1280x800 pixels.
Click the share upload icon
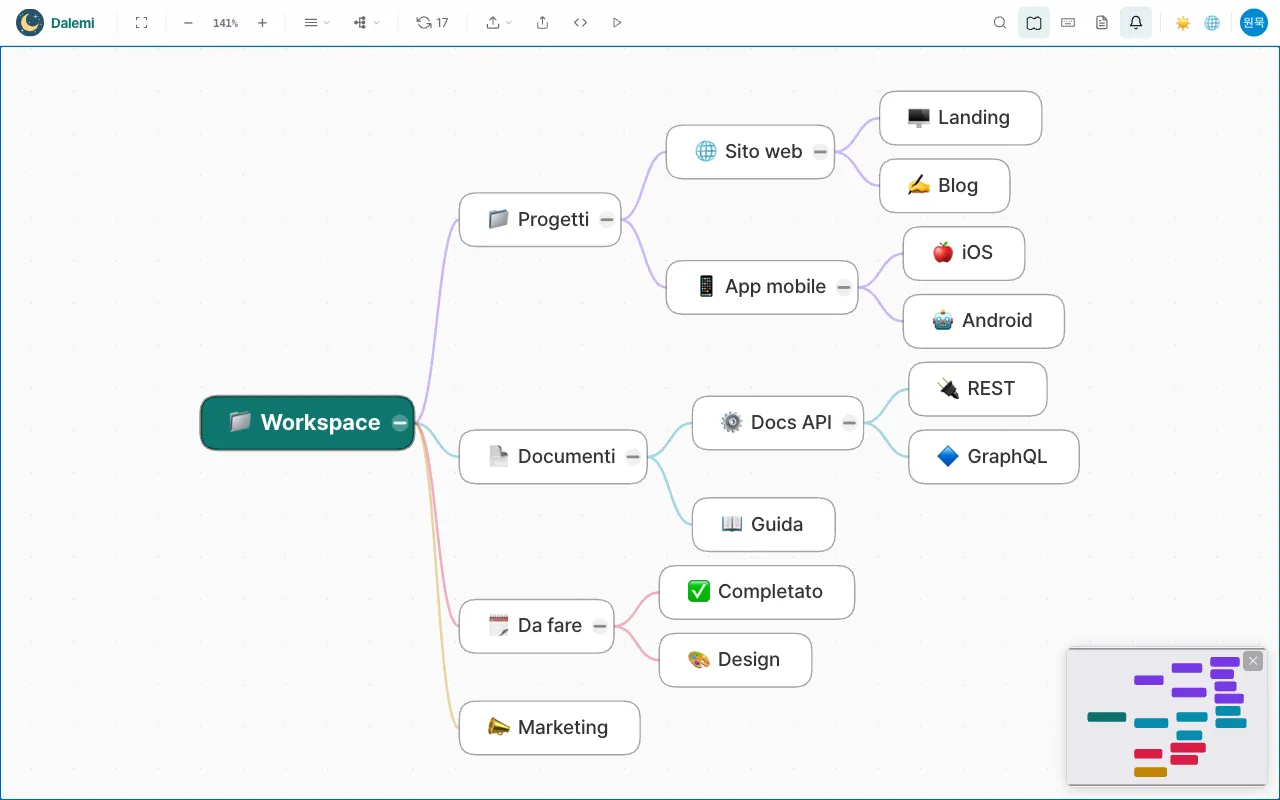point(542,22)
